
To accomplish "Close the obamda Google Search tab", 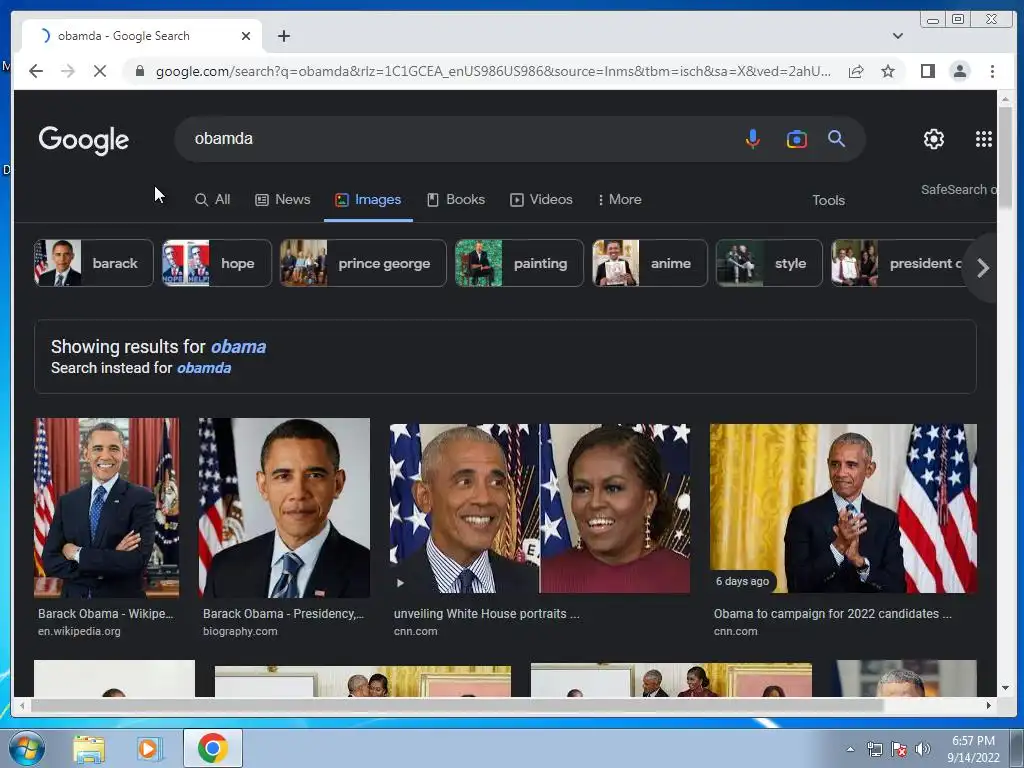I will [246, 36].
